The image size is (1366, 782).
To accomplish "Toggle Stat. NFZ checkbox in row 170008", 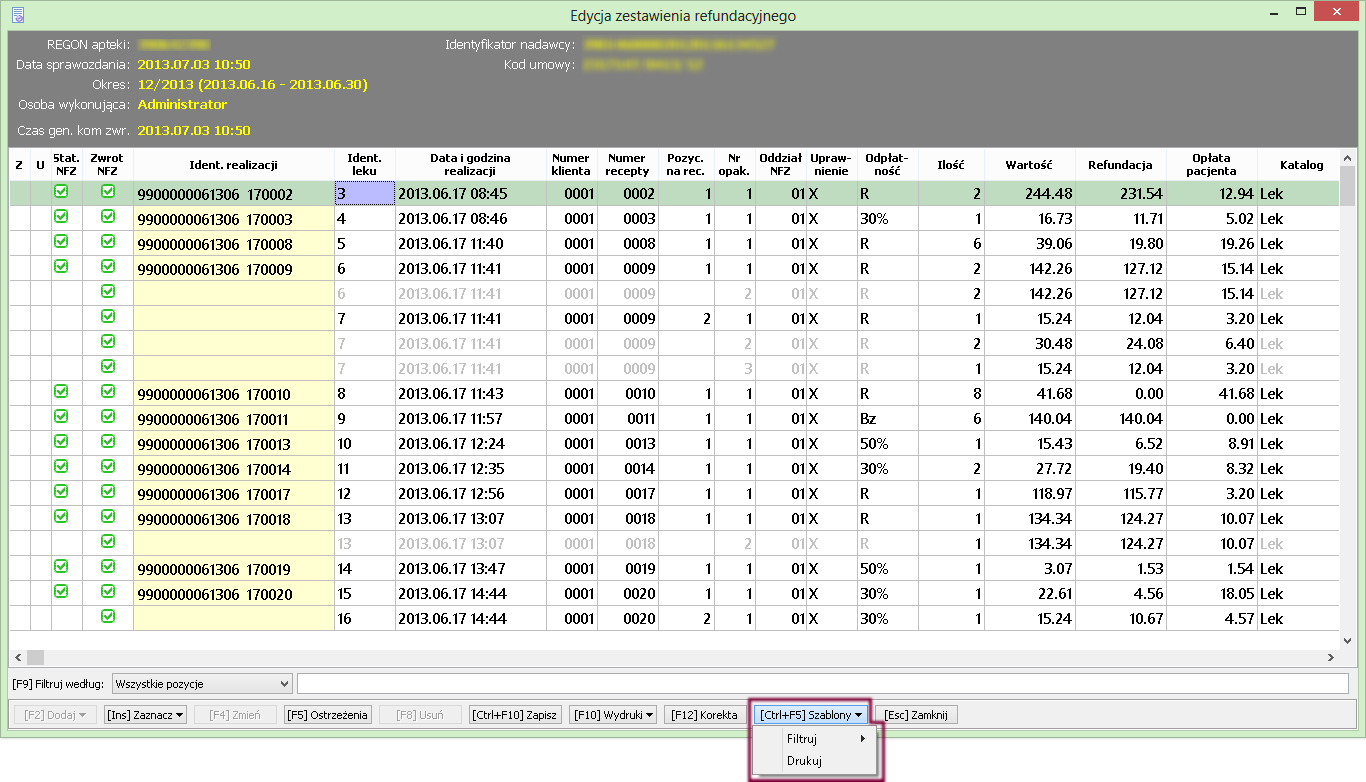I will 61,241.
